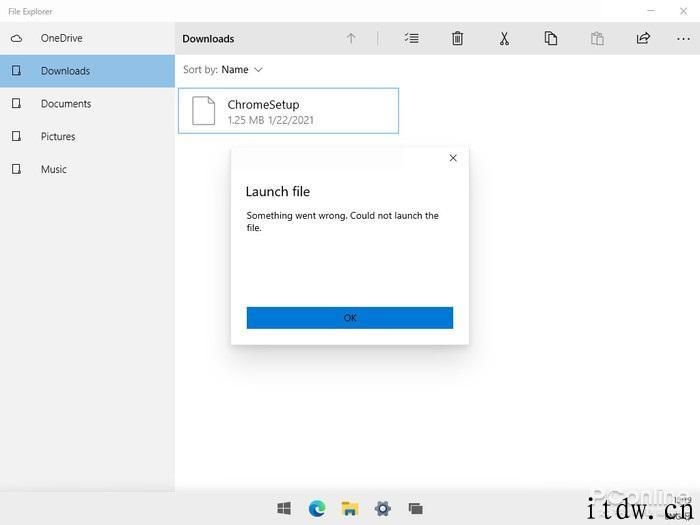Open the Windows Start button

coord(284,508)
